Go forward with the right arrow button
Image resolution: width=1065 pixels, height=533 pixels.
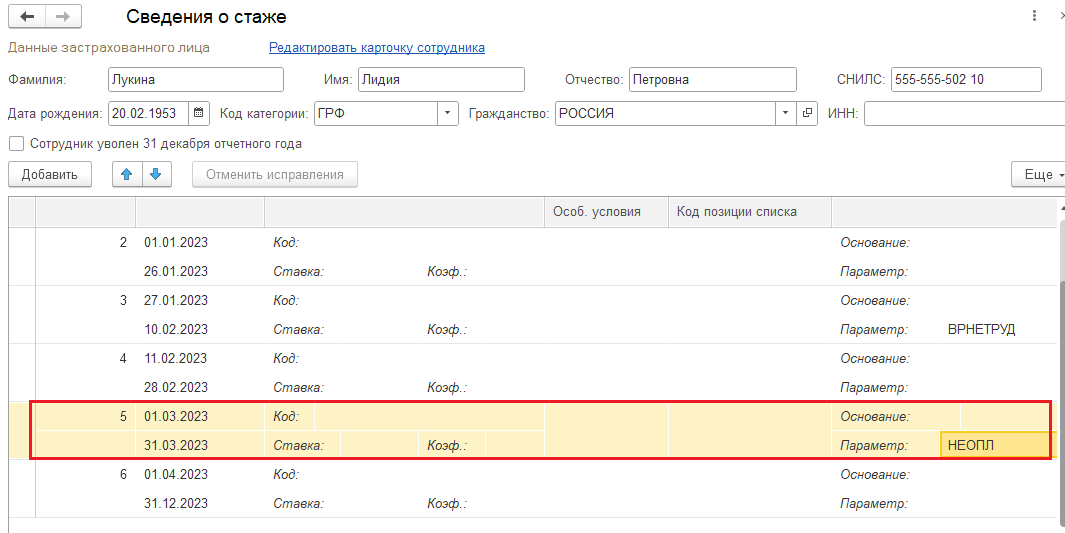(x=63, y=17)
